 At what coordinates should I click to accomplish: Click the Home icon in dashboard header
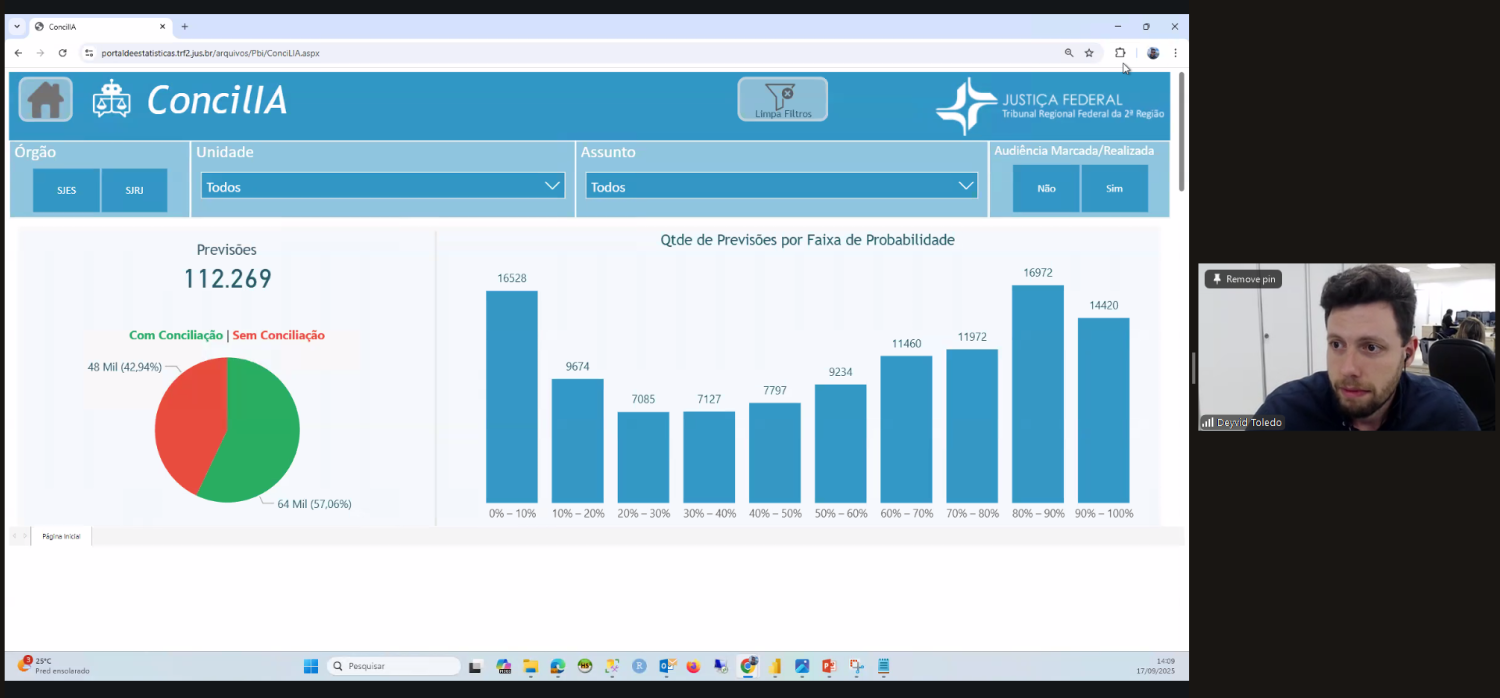[45, 100]
